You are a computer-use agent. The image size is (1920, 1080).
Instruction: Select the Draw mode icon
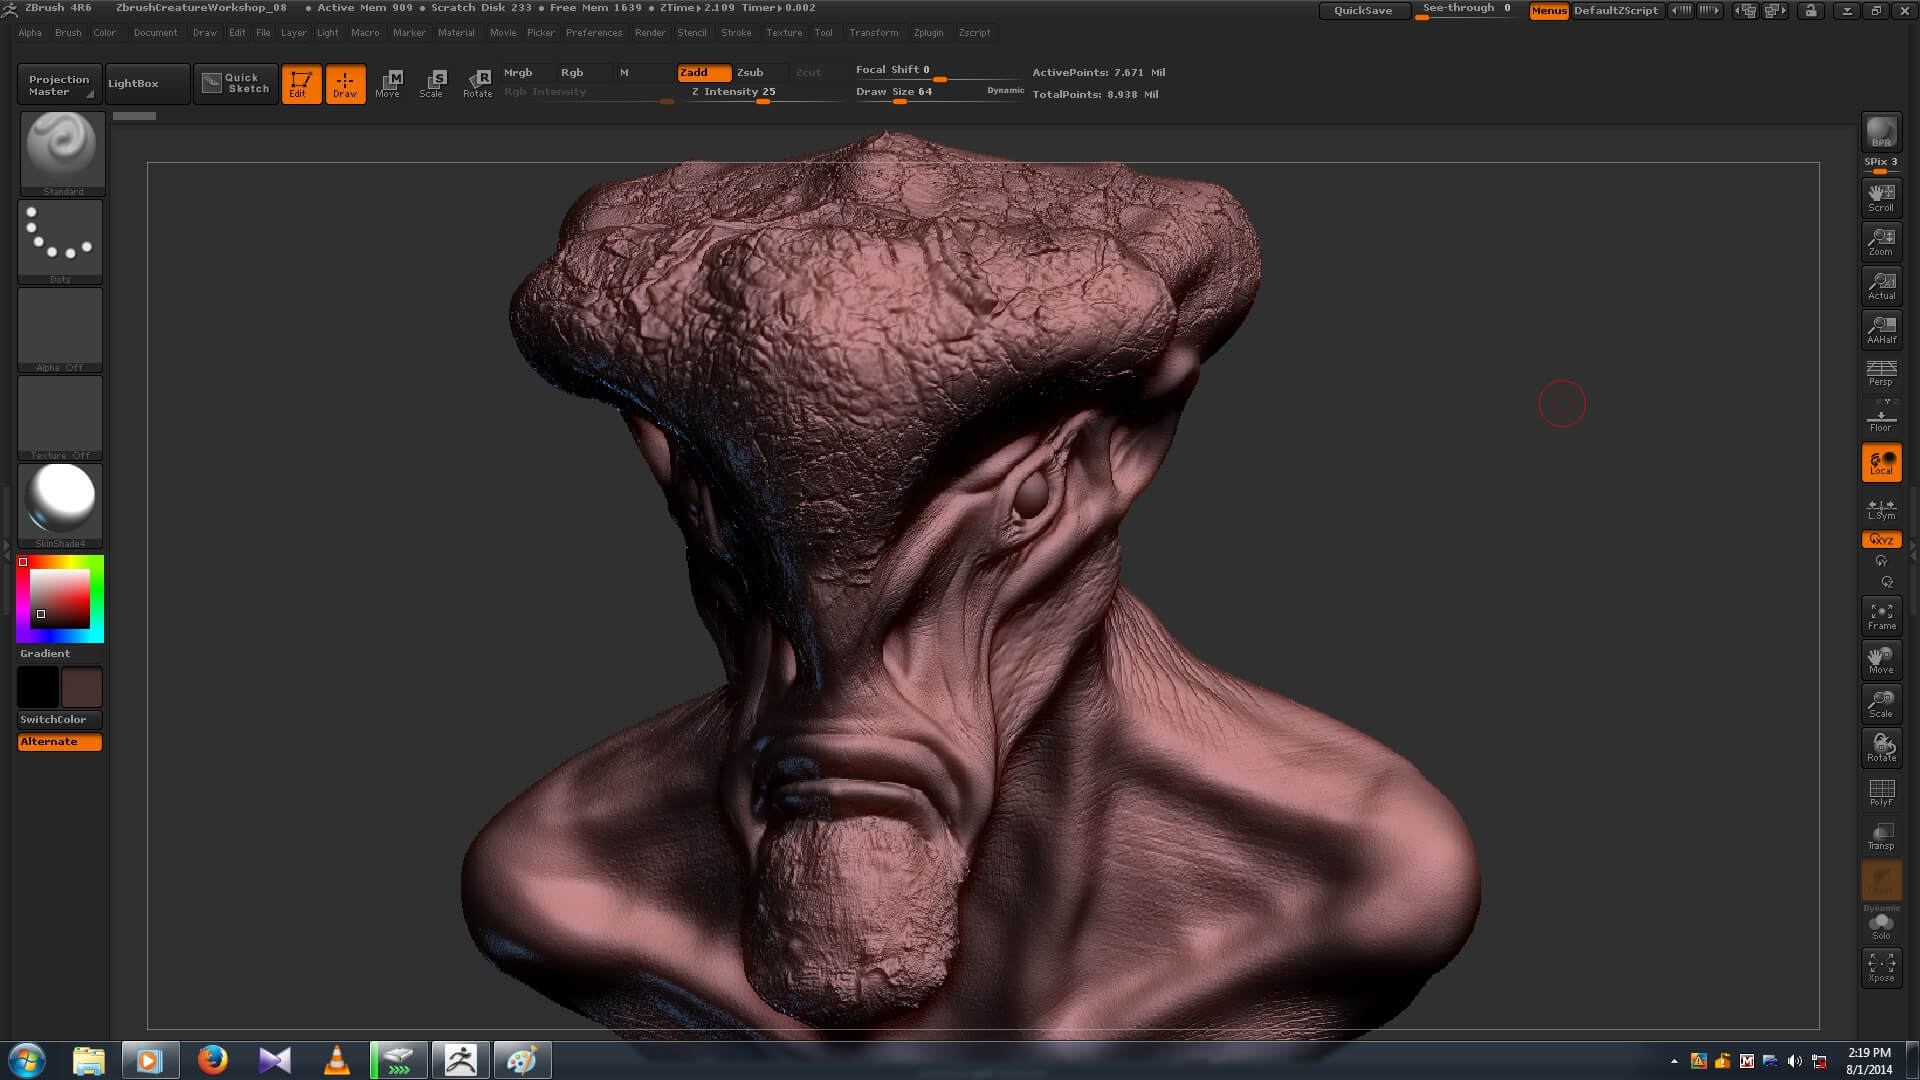345,84
